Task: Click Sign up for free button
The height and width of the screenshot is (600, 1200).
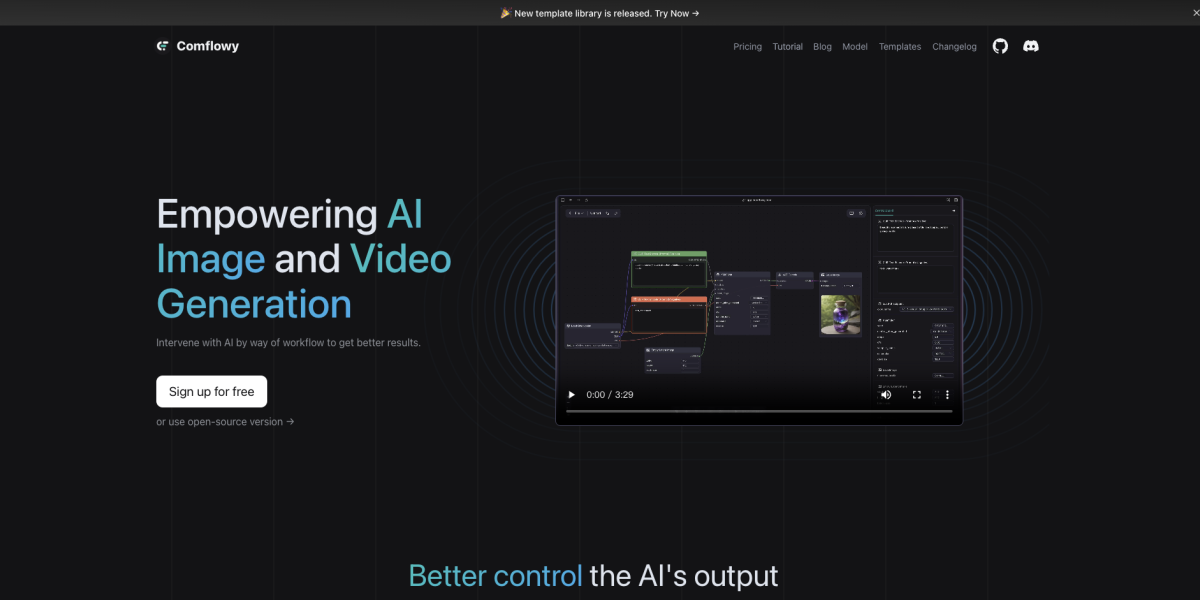Action: click(x=212, y=392)
